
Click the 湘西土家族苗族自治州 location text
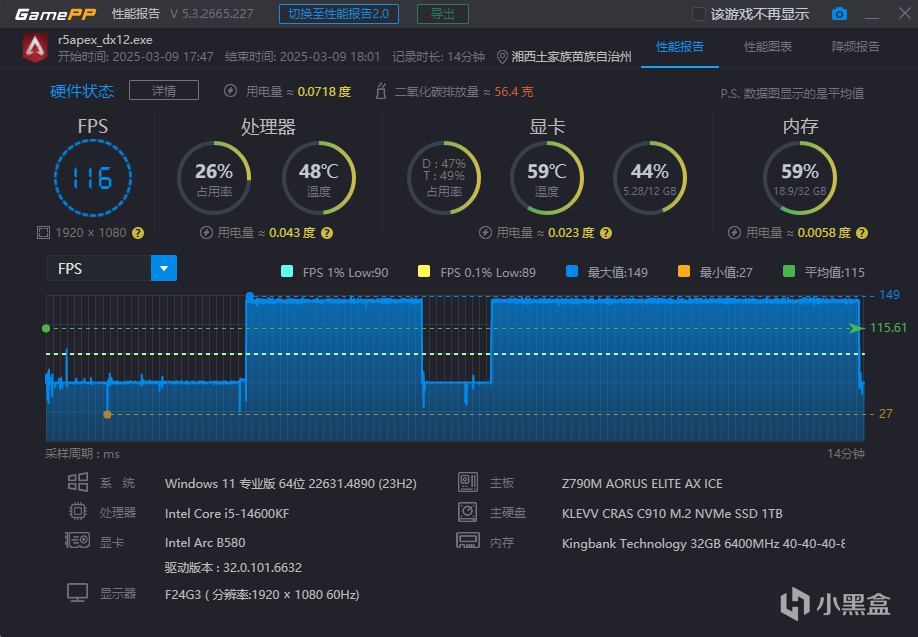tap(571, 57)
